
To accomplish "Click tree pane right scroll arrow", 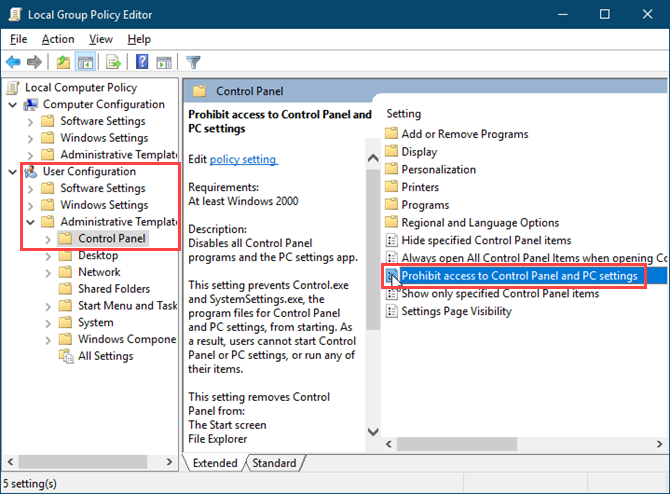I will pos(169,462).
